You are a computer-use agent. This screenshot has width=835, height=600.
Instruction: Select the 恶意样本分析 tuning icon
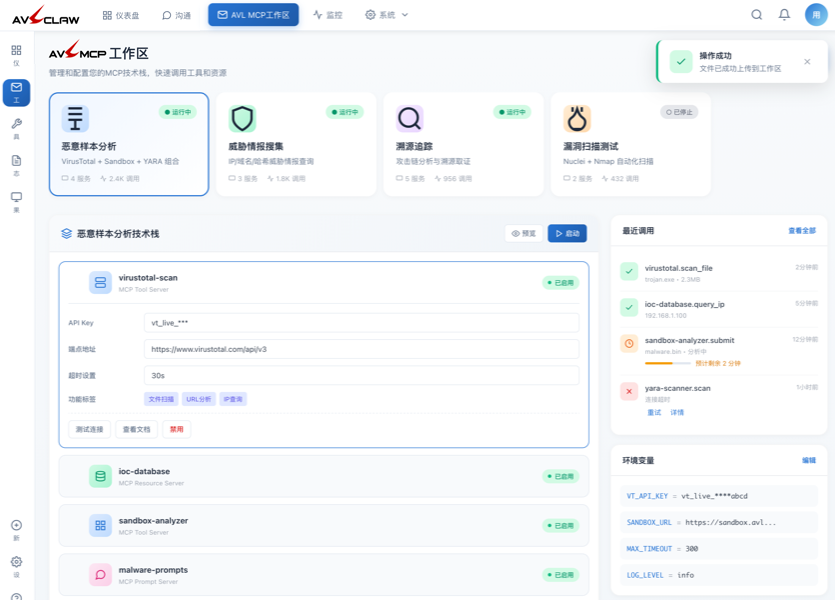[x=74, y=118]
